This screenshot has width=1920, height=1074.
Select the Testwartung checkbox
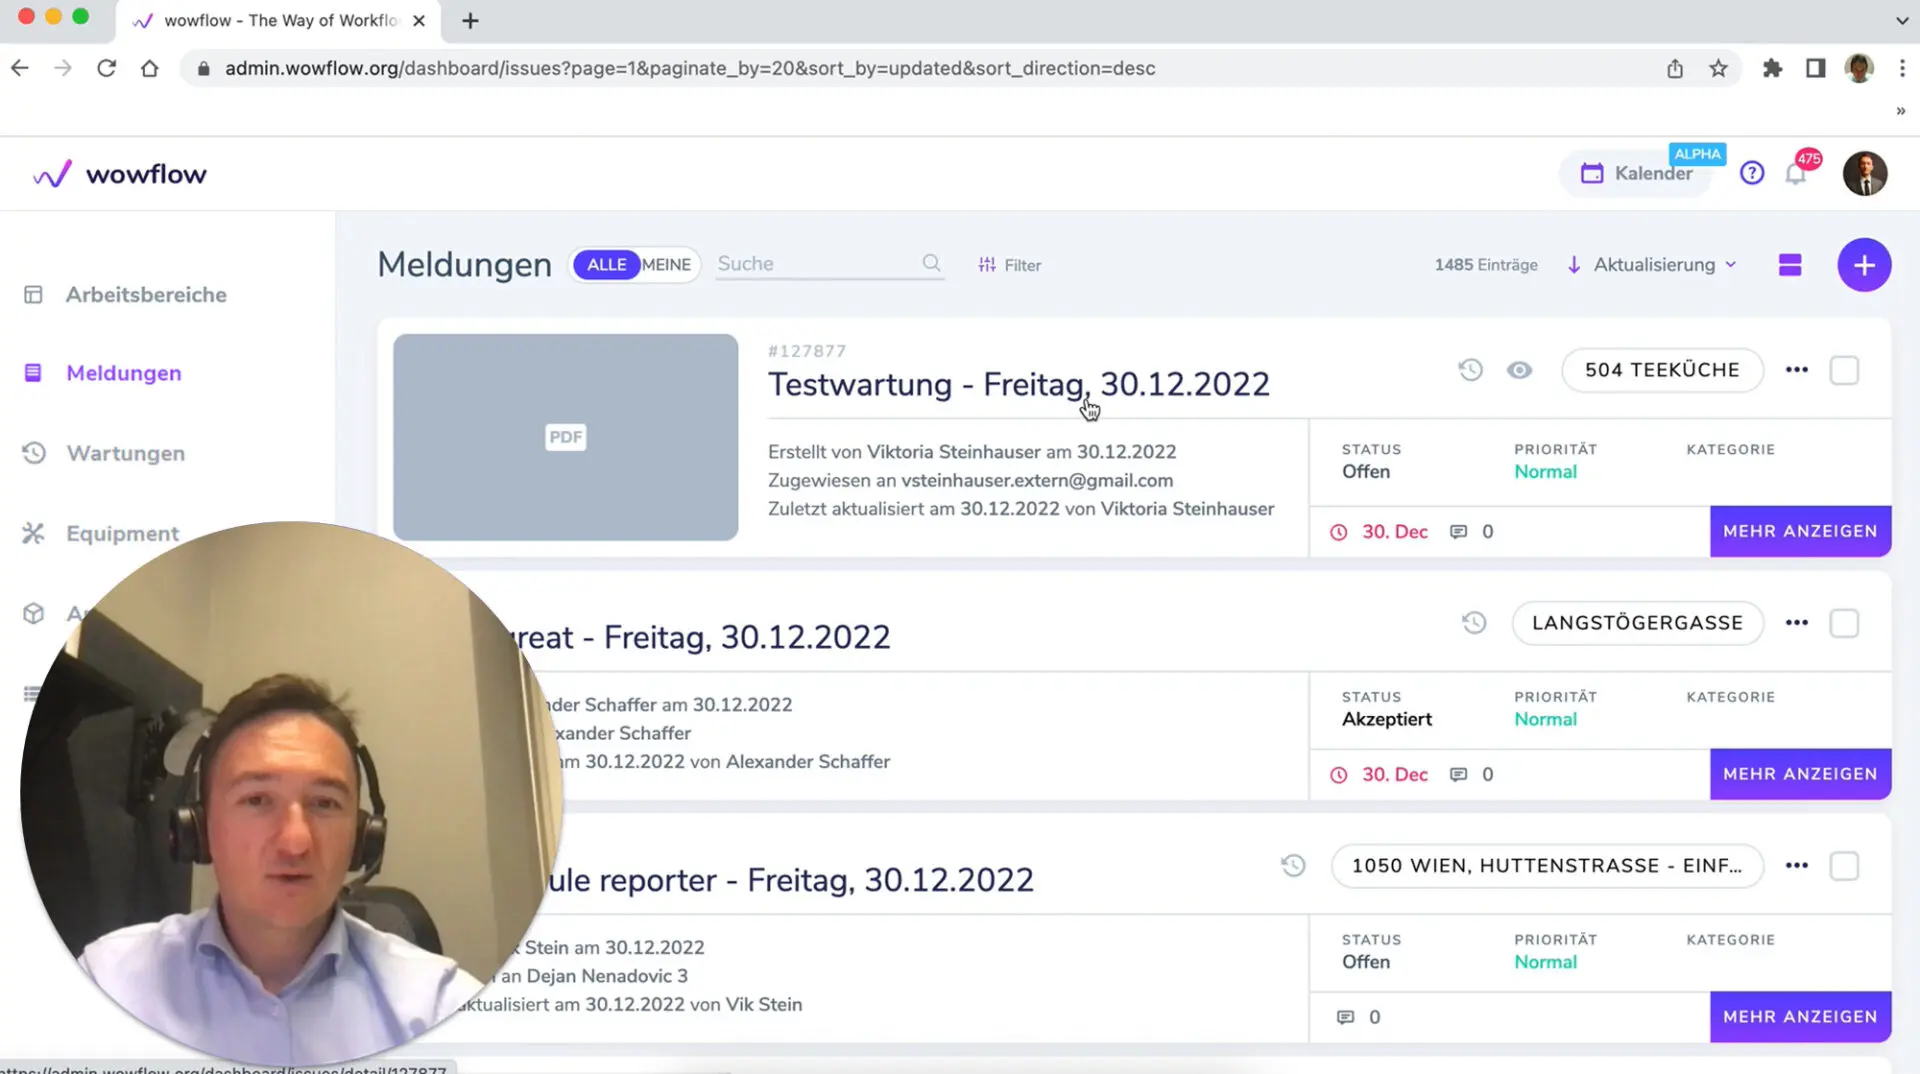tap(1844, 370)
